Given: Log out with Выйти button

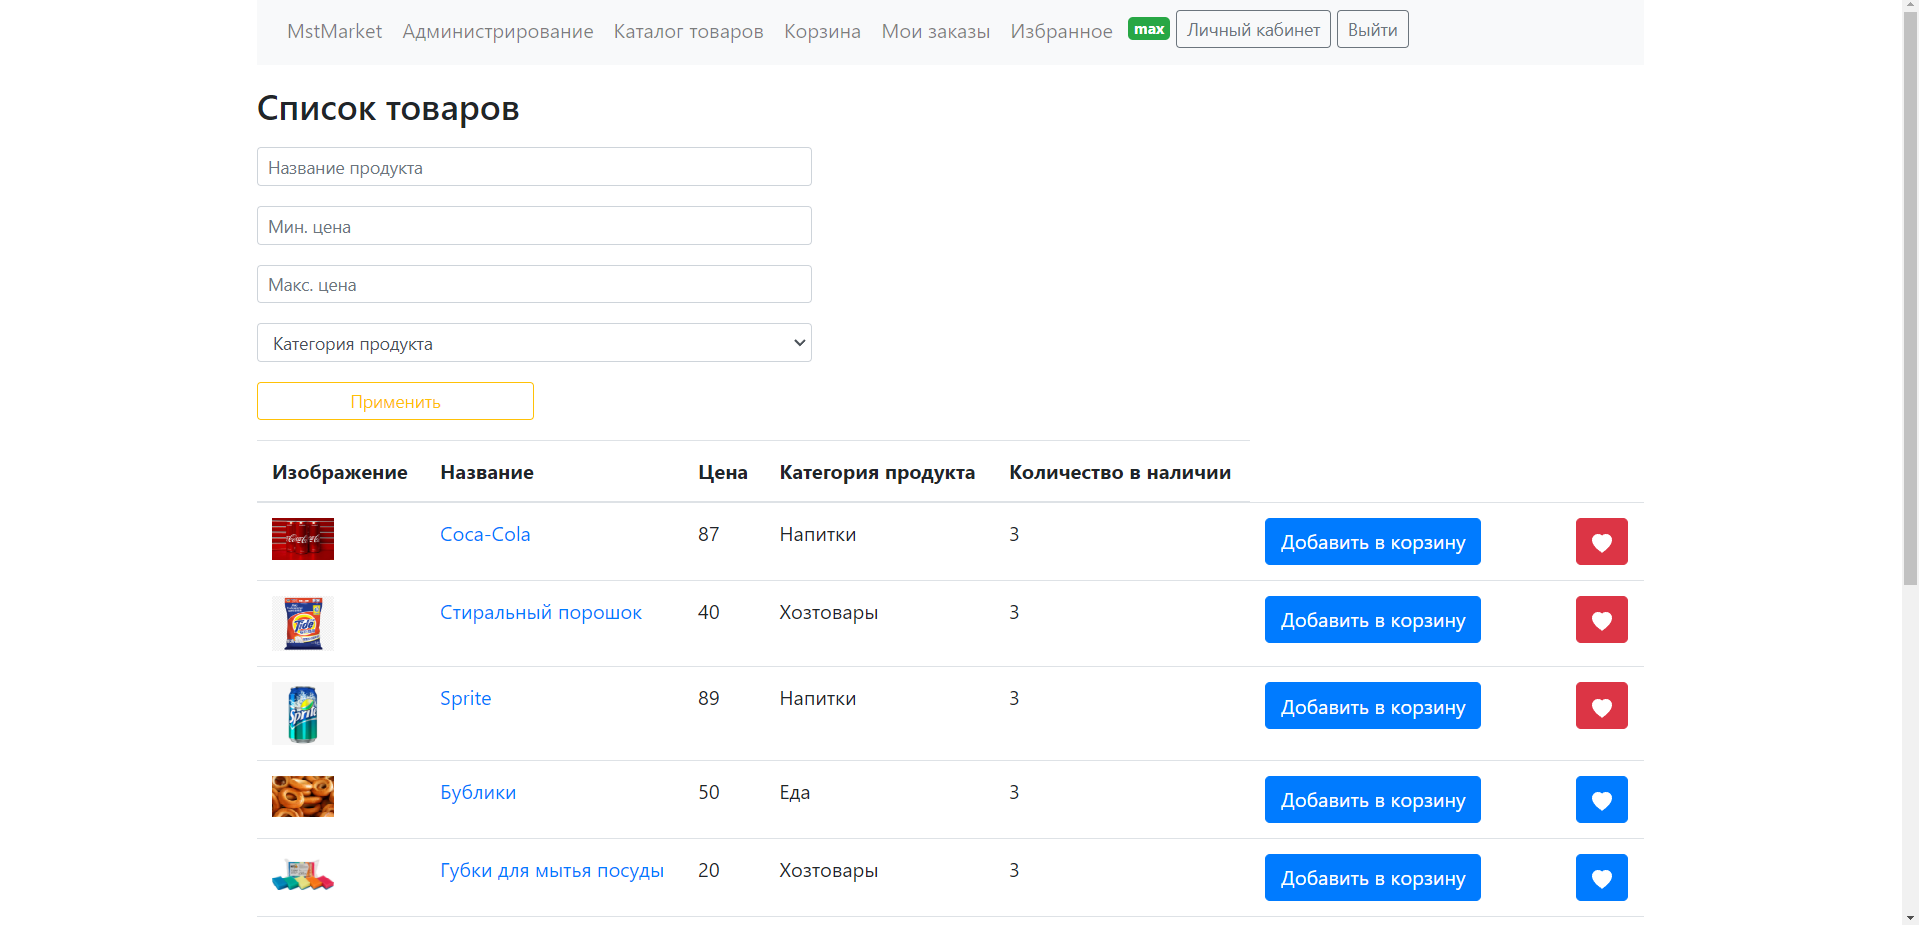Looking at the screenshot, I should [x=1372, y=29].
